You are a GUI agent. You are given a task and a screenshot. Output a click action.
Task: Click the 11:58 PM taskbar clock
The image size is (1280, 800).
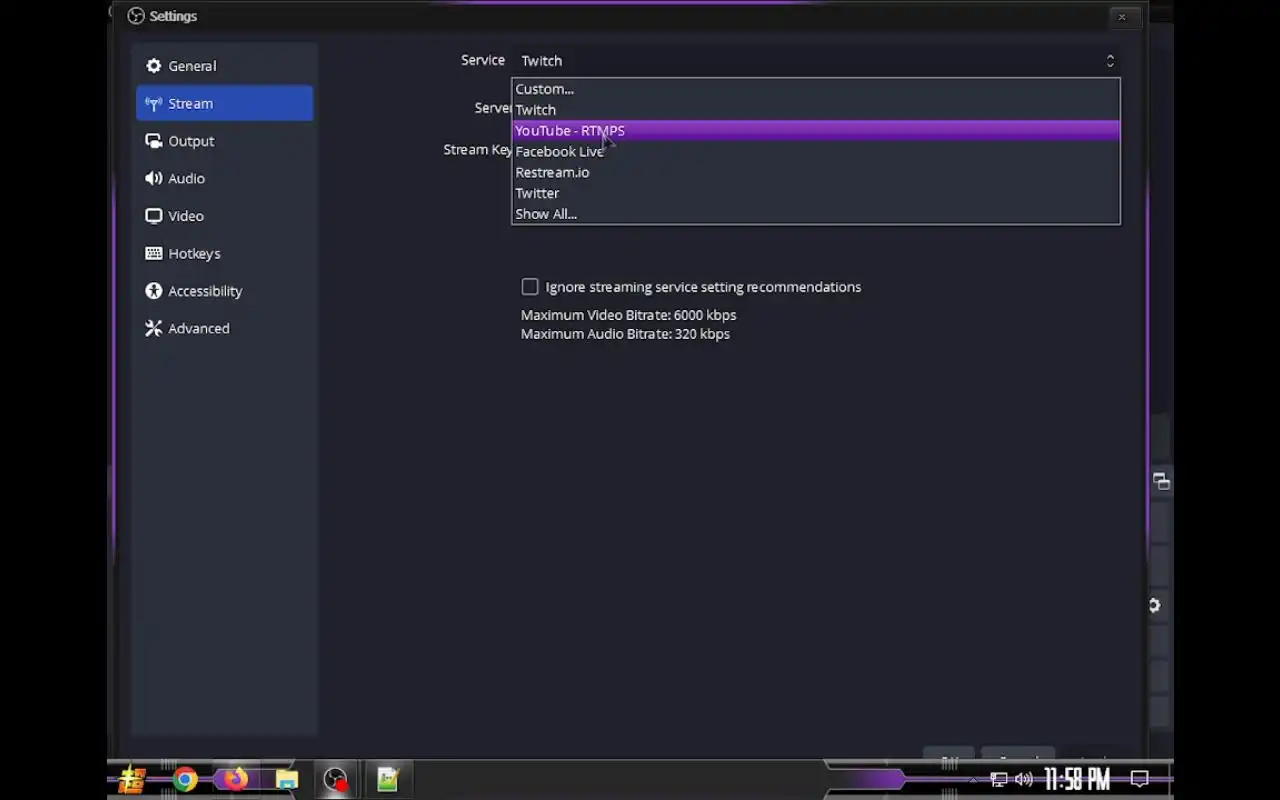1077,779
